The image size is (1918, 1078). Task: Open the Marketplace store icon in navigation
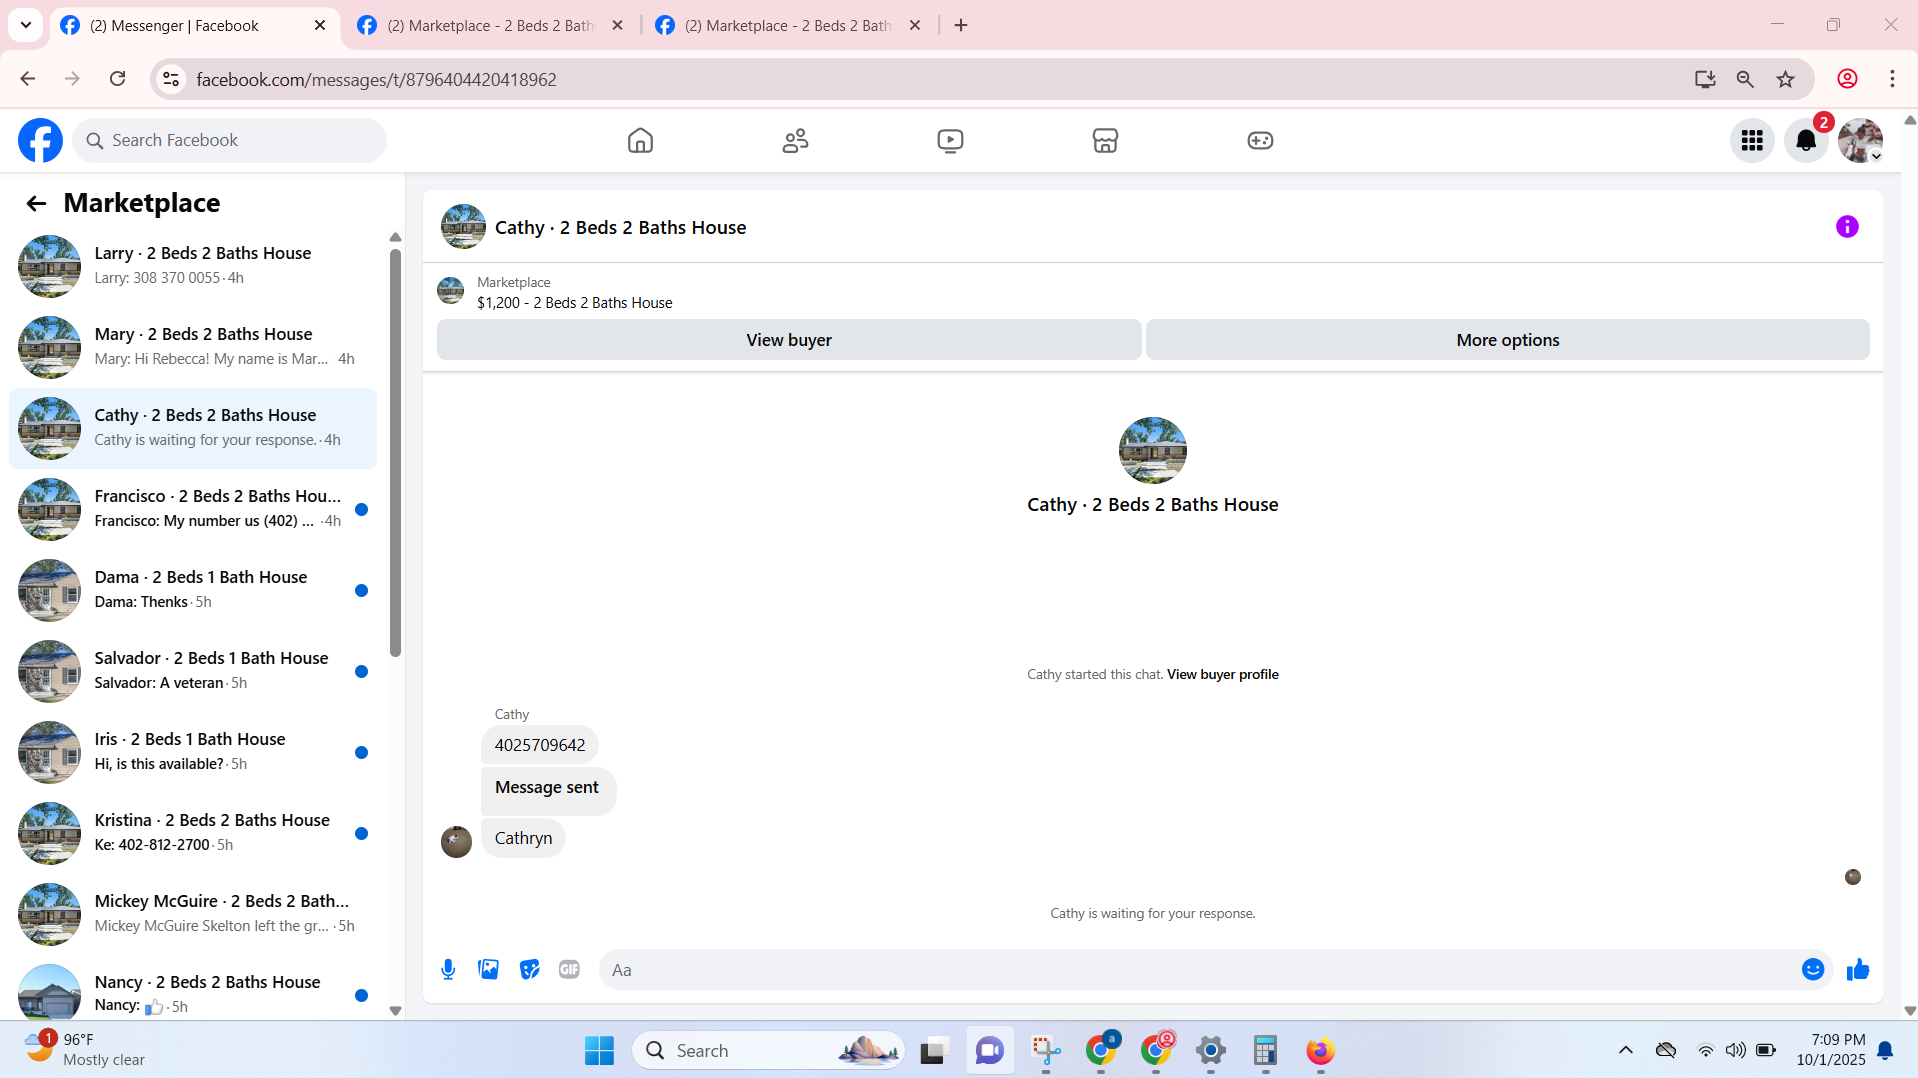(x=1105, y=141)
